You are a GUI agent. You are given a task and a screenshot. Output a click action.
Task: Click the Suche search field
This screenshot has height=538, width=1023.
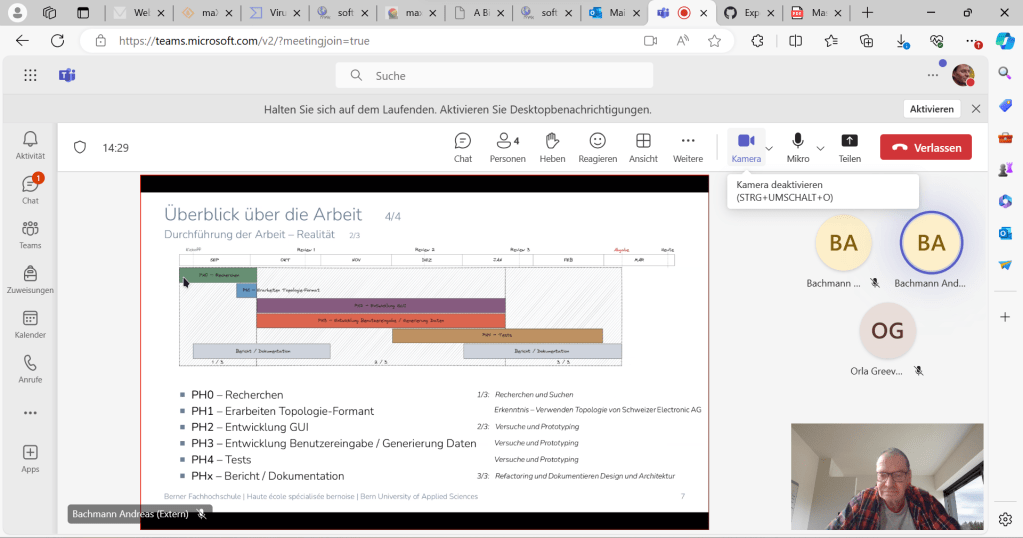495,76
